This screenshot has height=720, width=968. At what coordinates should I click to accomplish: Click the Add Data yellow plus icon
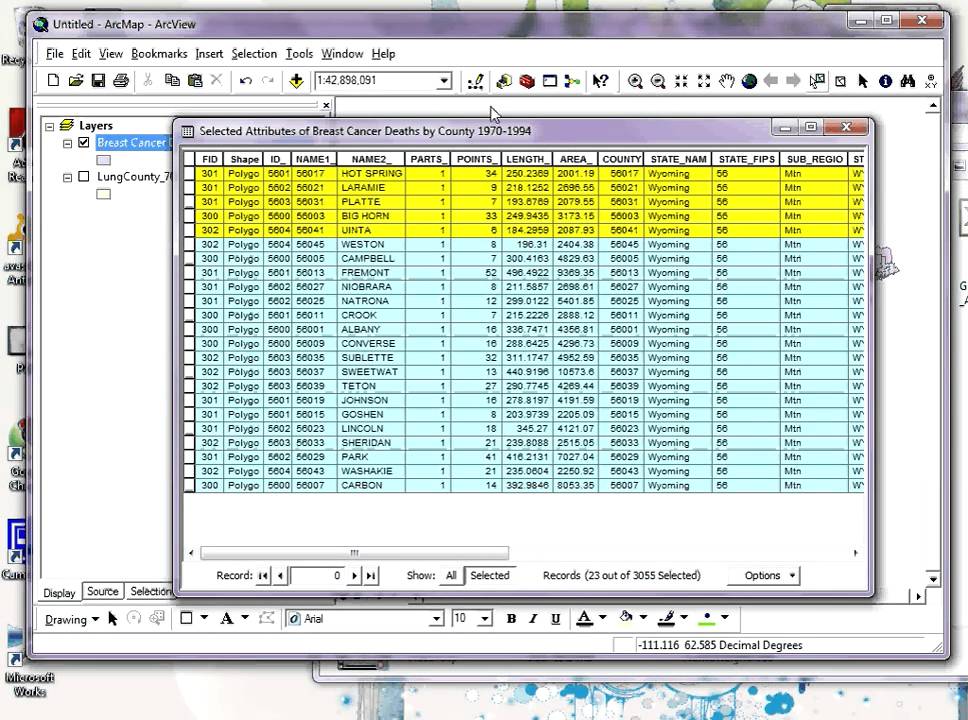[296, 81]
